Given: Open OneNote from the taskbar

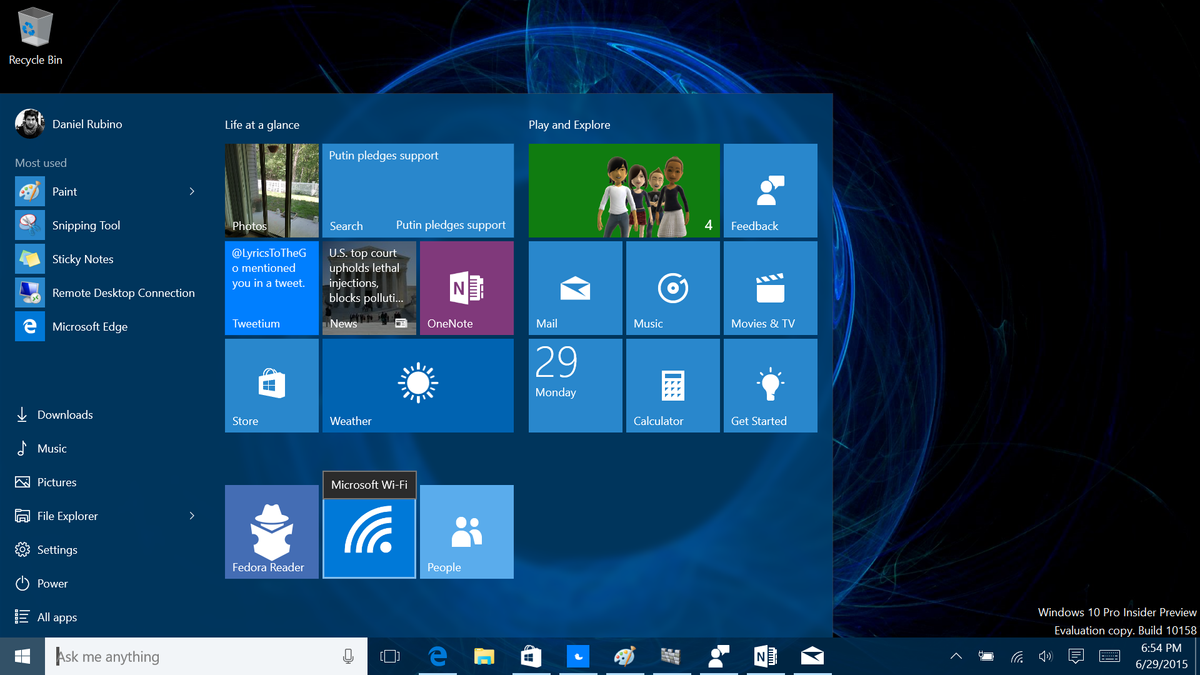Looking at the screenshot, I should 765,656.
